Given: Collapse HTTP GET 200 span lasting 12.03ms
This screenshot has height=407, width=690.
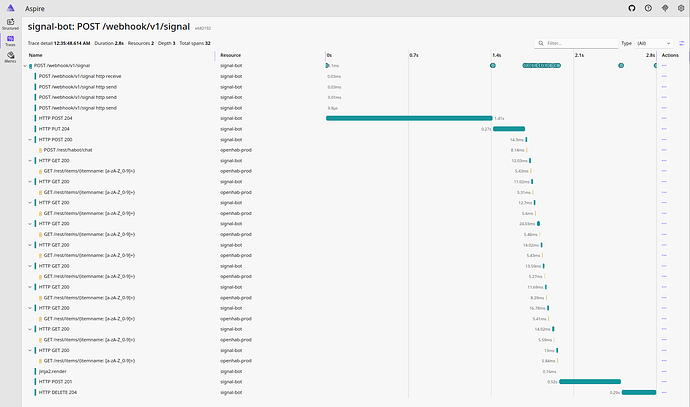Looking at the screenshot, I should pyautogui.click(x=30, y=161).
